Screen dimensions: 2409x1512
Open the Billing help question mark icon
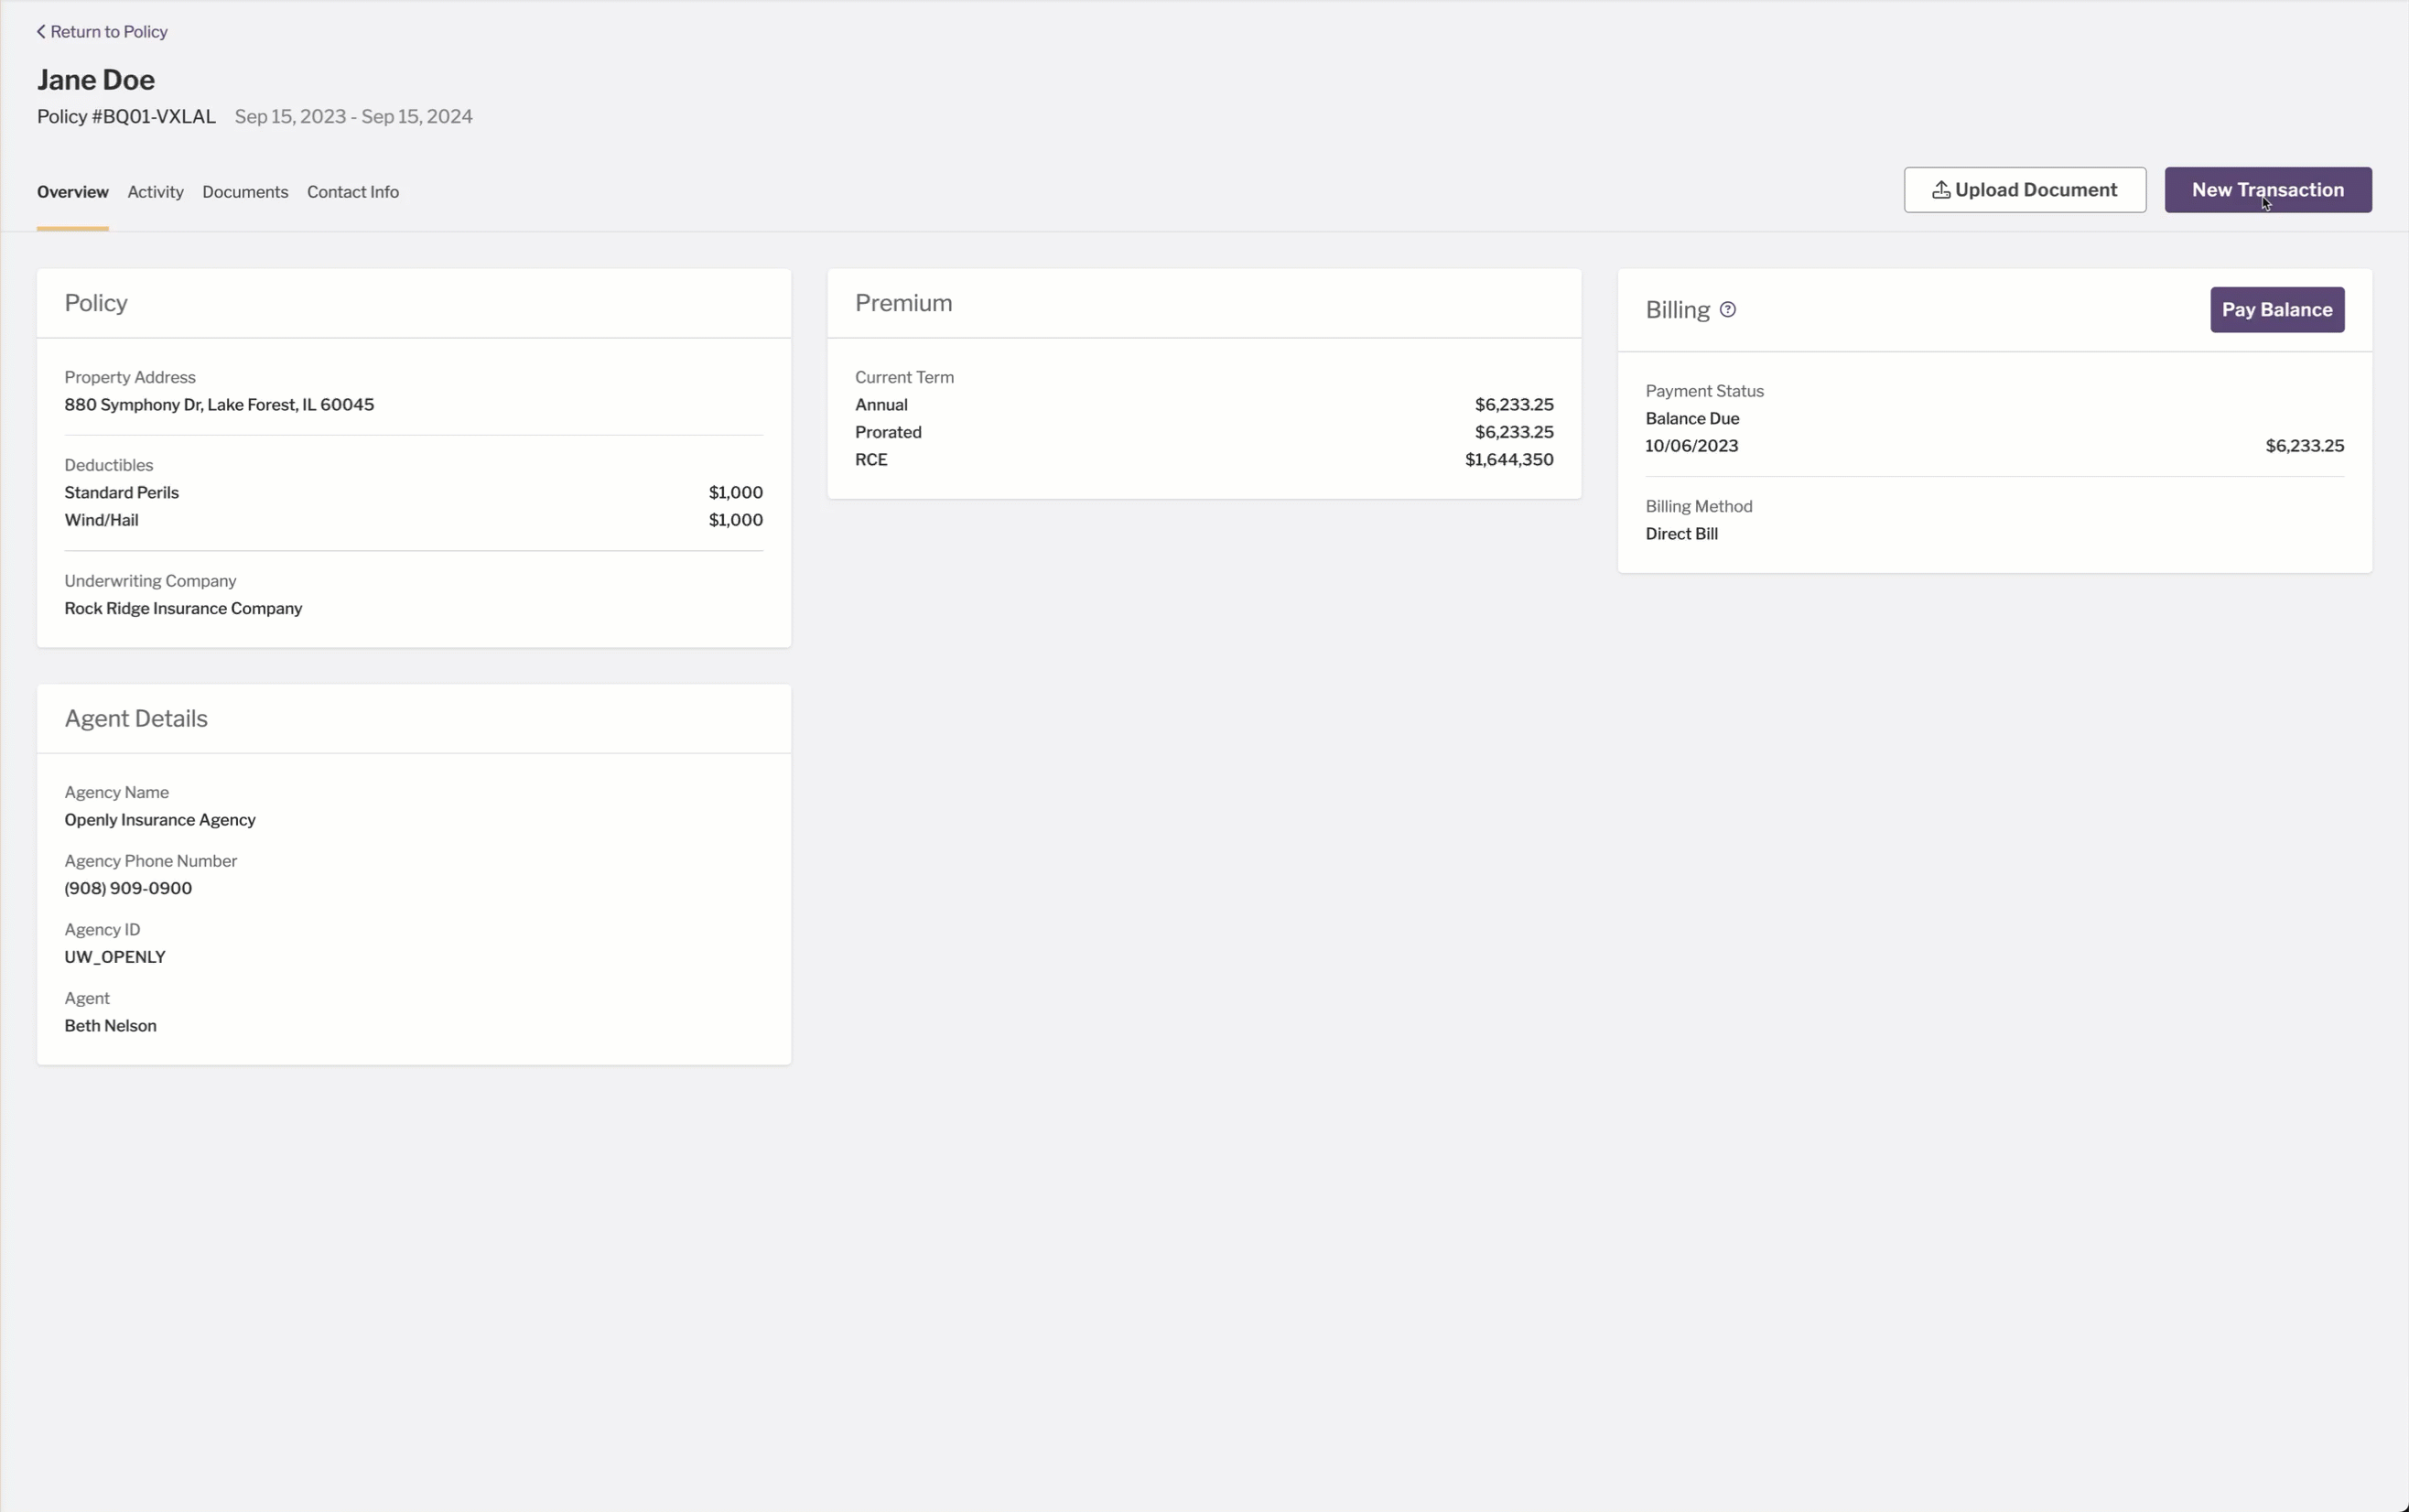1727,310
